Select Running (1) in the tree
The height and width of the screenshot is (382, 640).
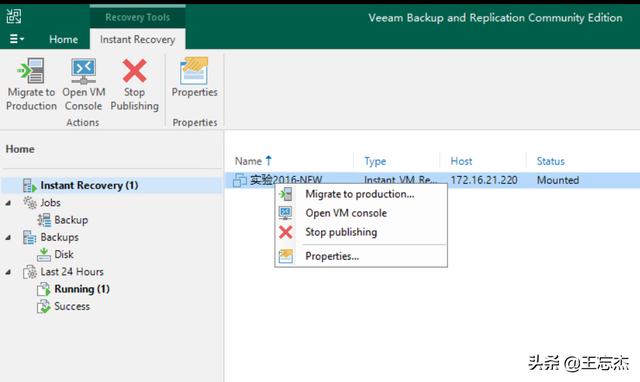pos(82,289)
